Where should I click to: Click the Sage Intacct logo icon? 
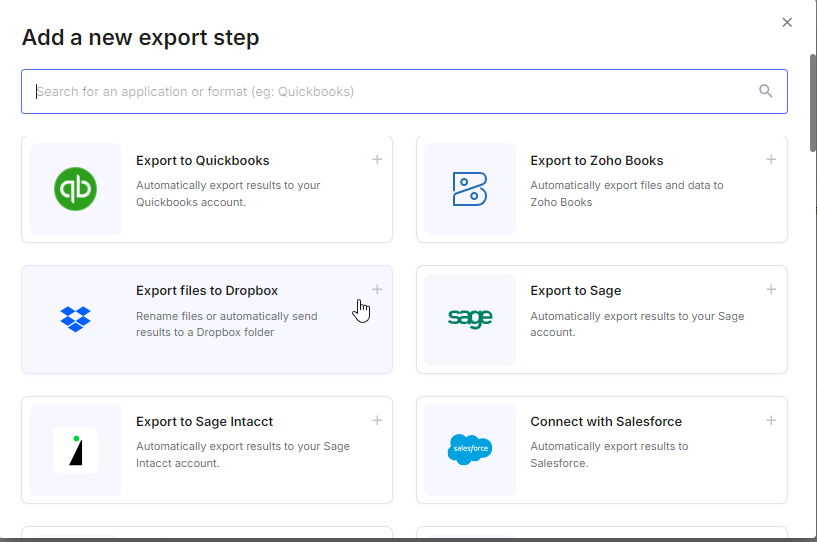[x=76, y=450]
